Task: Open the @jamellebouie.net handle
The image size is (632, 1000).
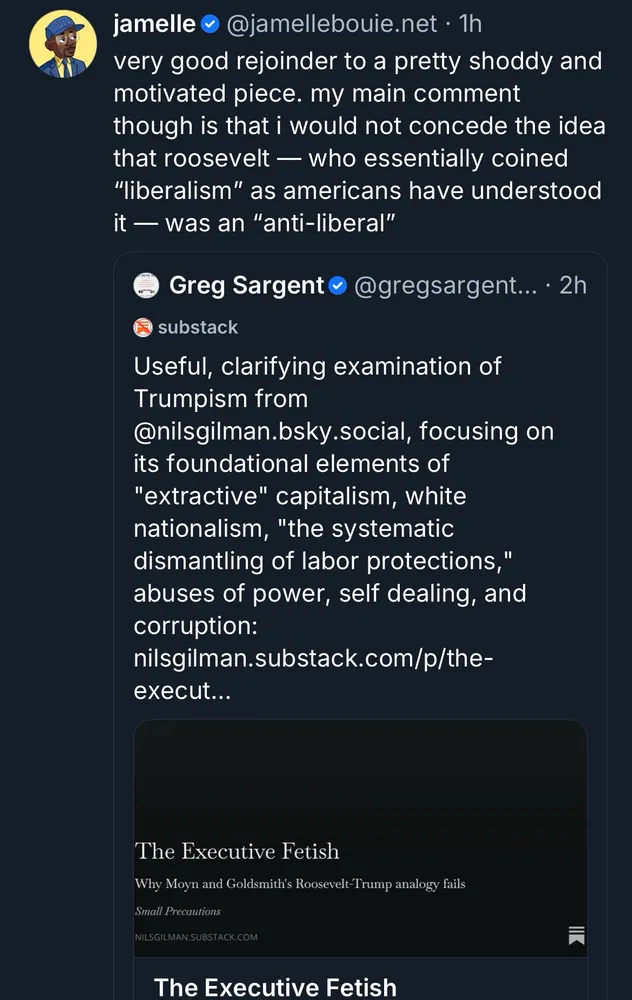Action: coord(335,24)
